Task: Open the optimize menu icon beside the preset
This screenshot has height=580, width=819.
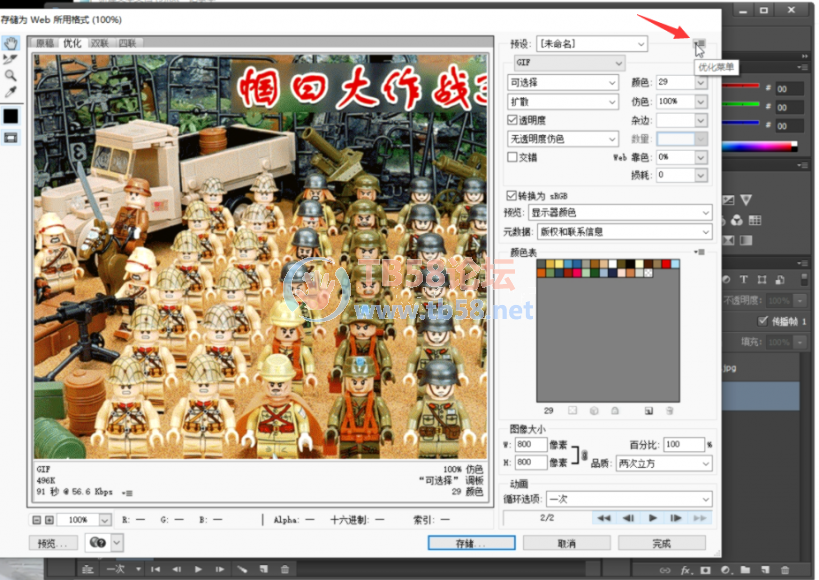Action: (x=699, y=43)
